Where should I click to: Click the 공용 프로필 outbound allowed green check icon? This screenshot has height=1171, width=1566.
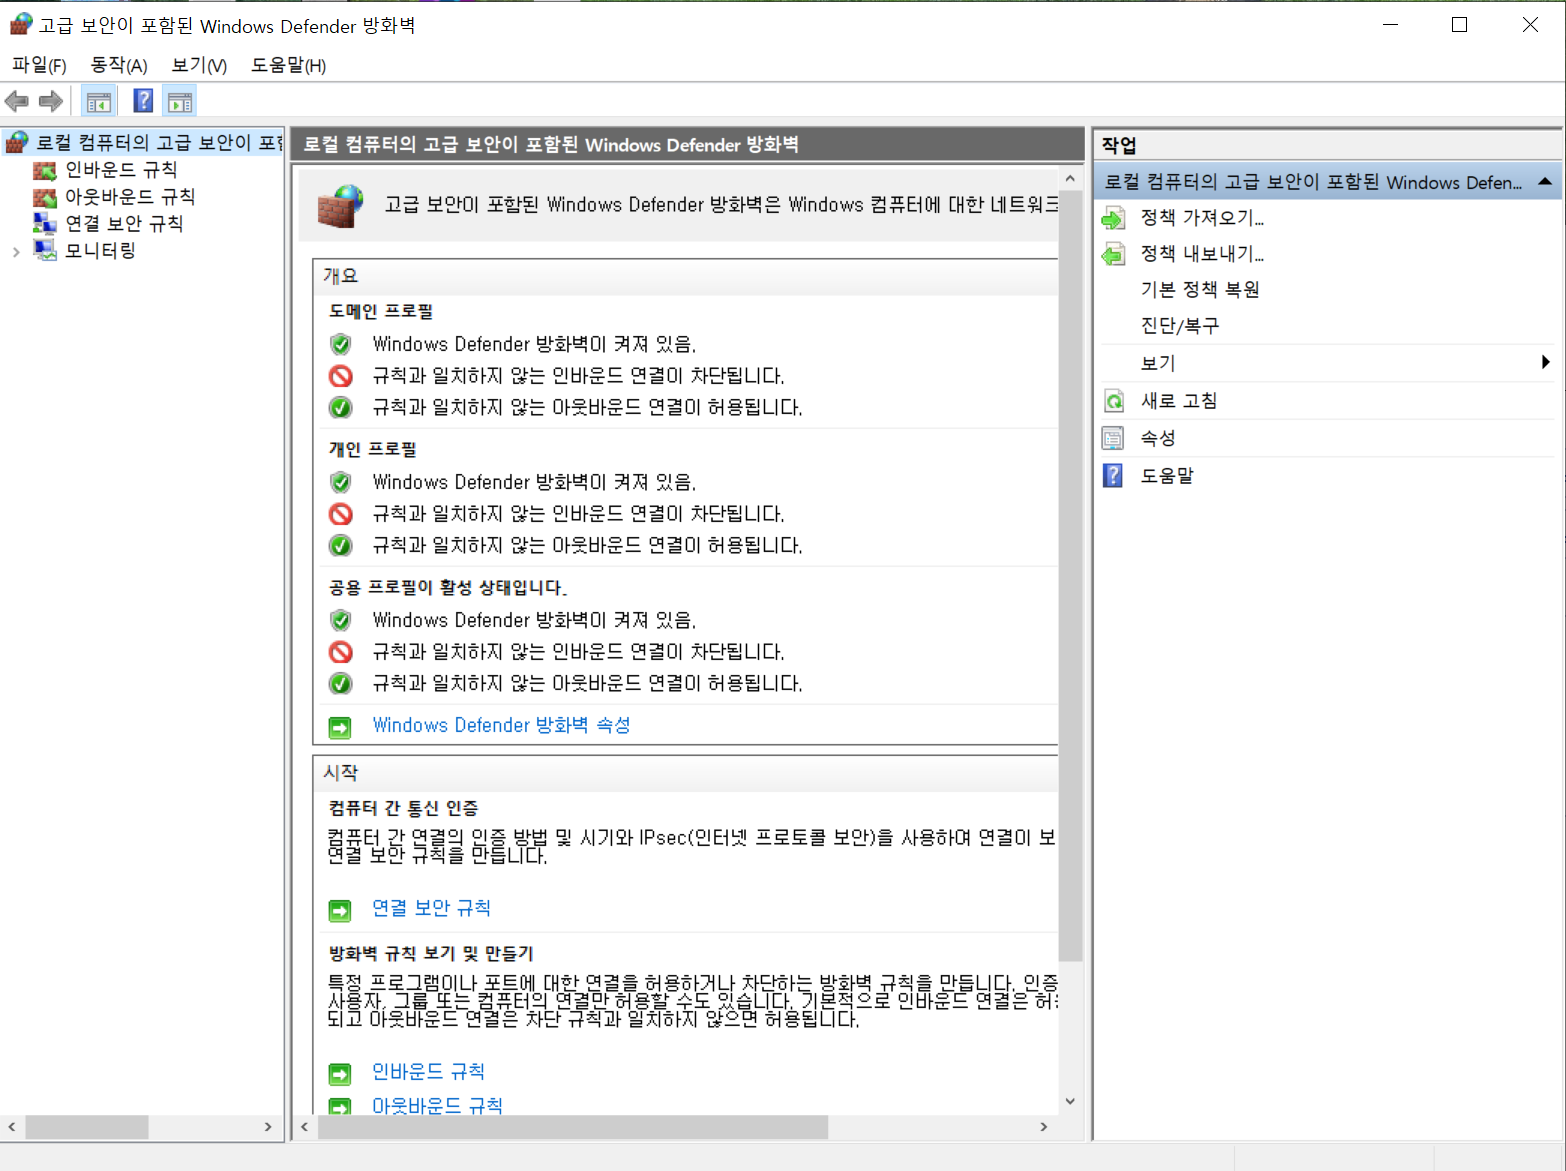point(341,684)
